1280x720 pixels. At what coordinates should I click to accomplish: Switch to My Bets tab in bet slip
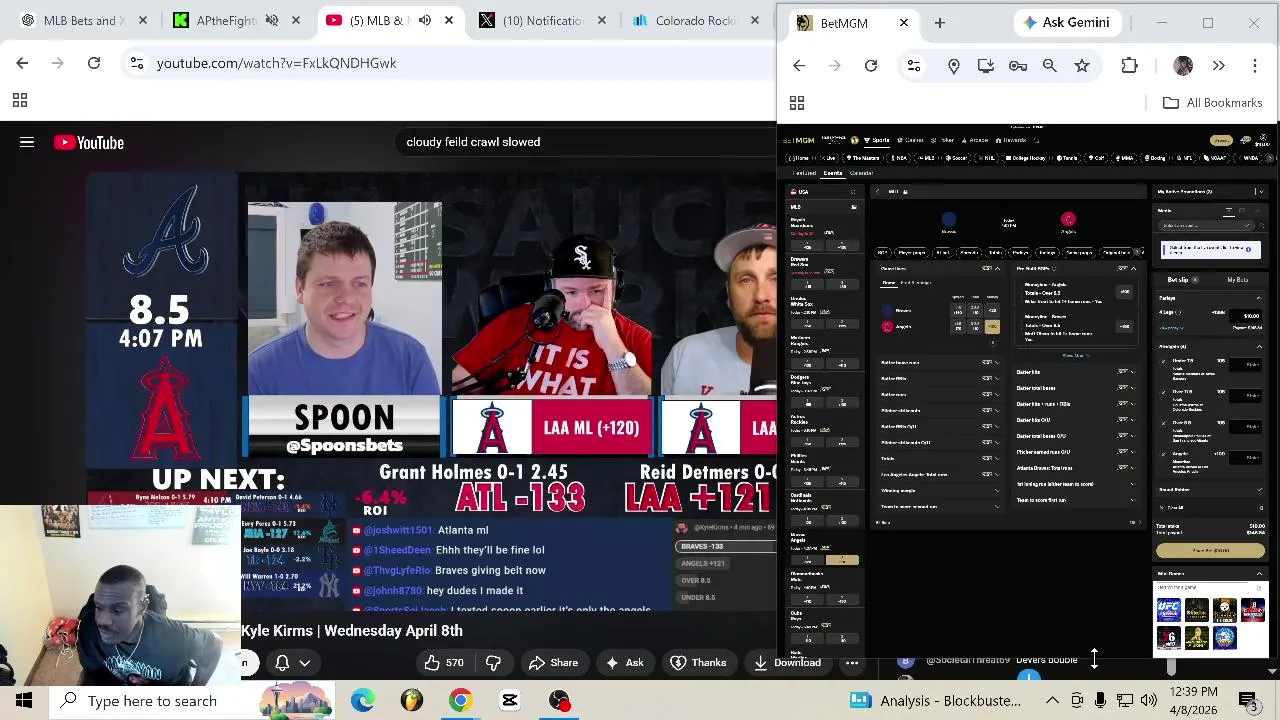pos(1238,279)
